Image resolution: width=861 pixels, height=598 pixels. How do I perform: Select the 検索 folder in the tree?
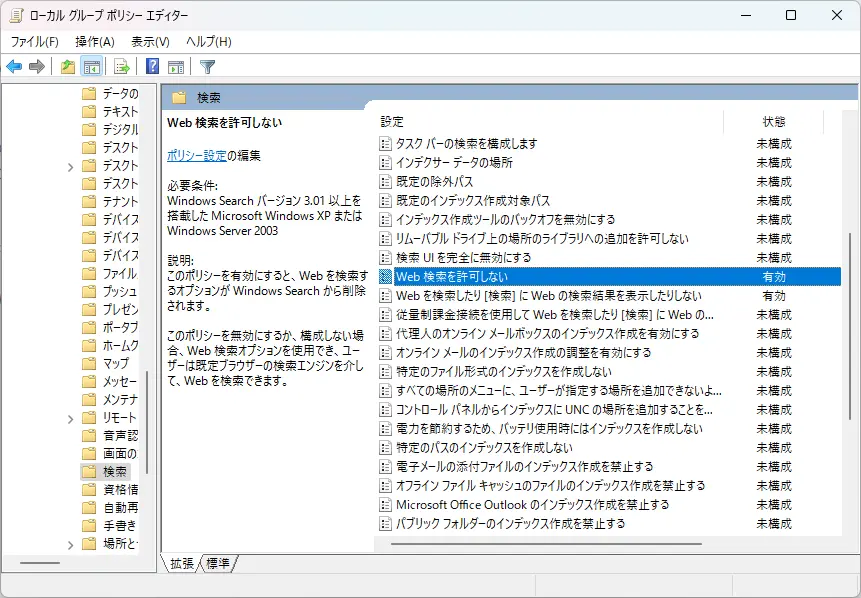tap(115, 472)
